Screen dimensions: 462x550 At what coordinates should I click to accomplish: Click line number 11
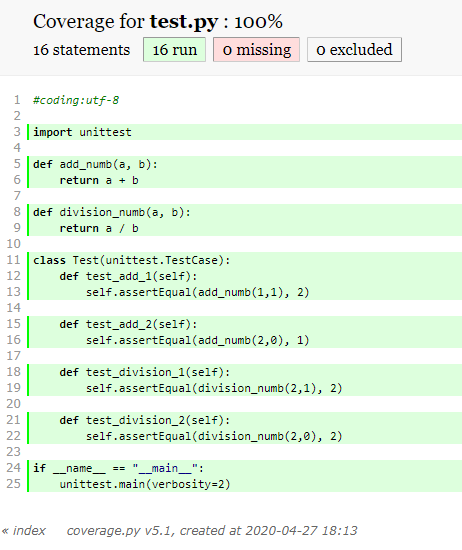coord(14,260)
